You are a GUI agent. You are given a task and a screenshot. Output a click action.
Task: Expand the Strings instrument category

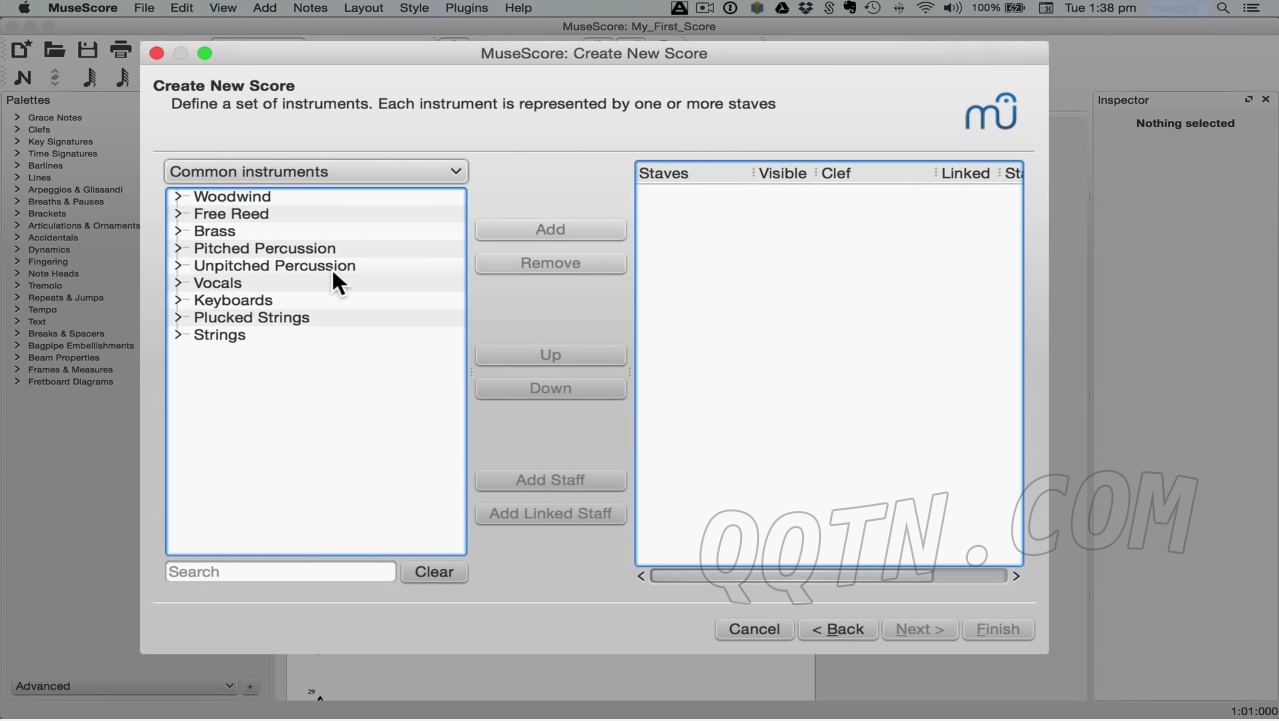(x=178, y=335)
